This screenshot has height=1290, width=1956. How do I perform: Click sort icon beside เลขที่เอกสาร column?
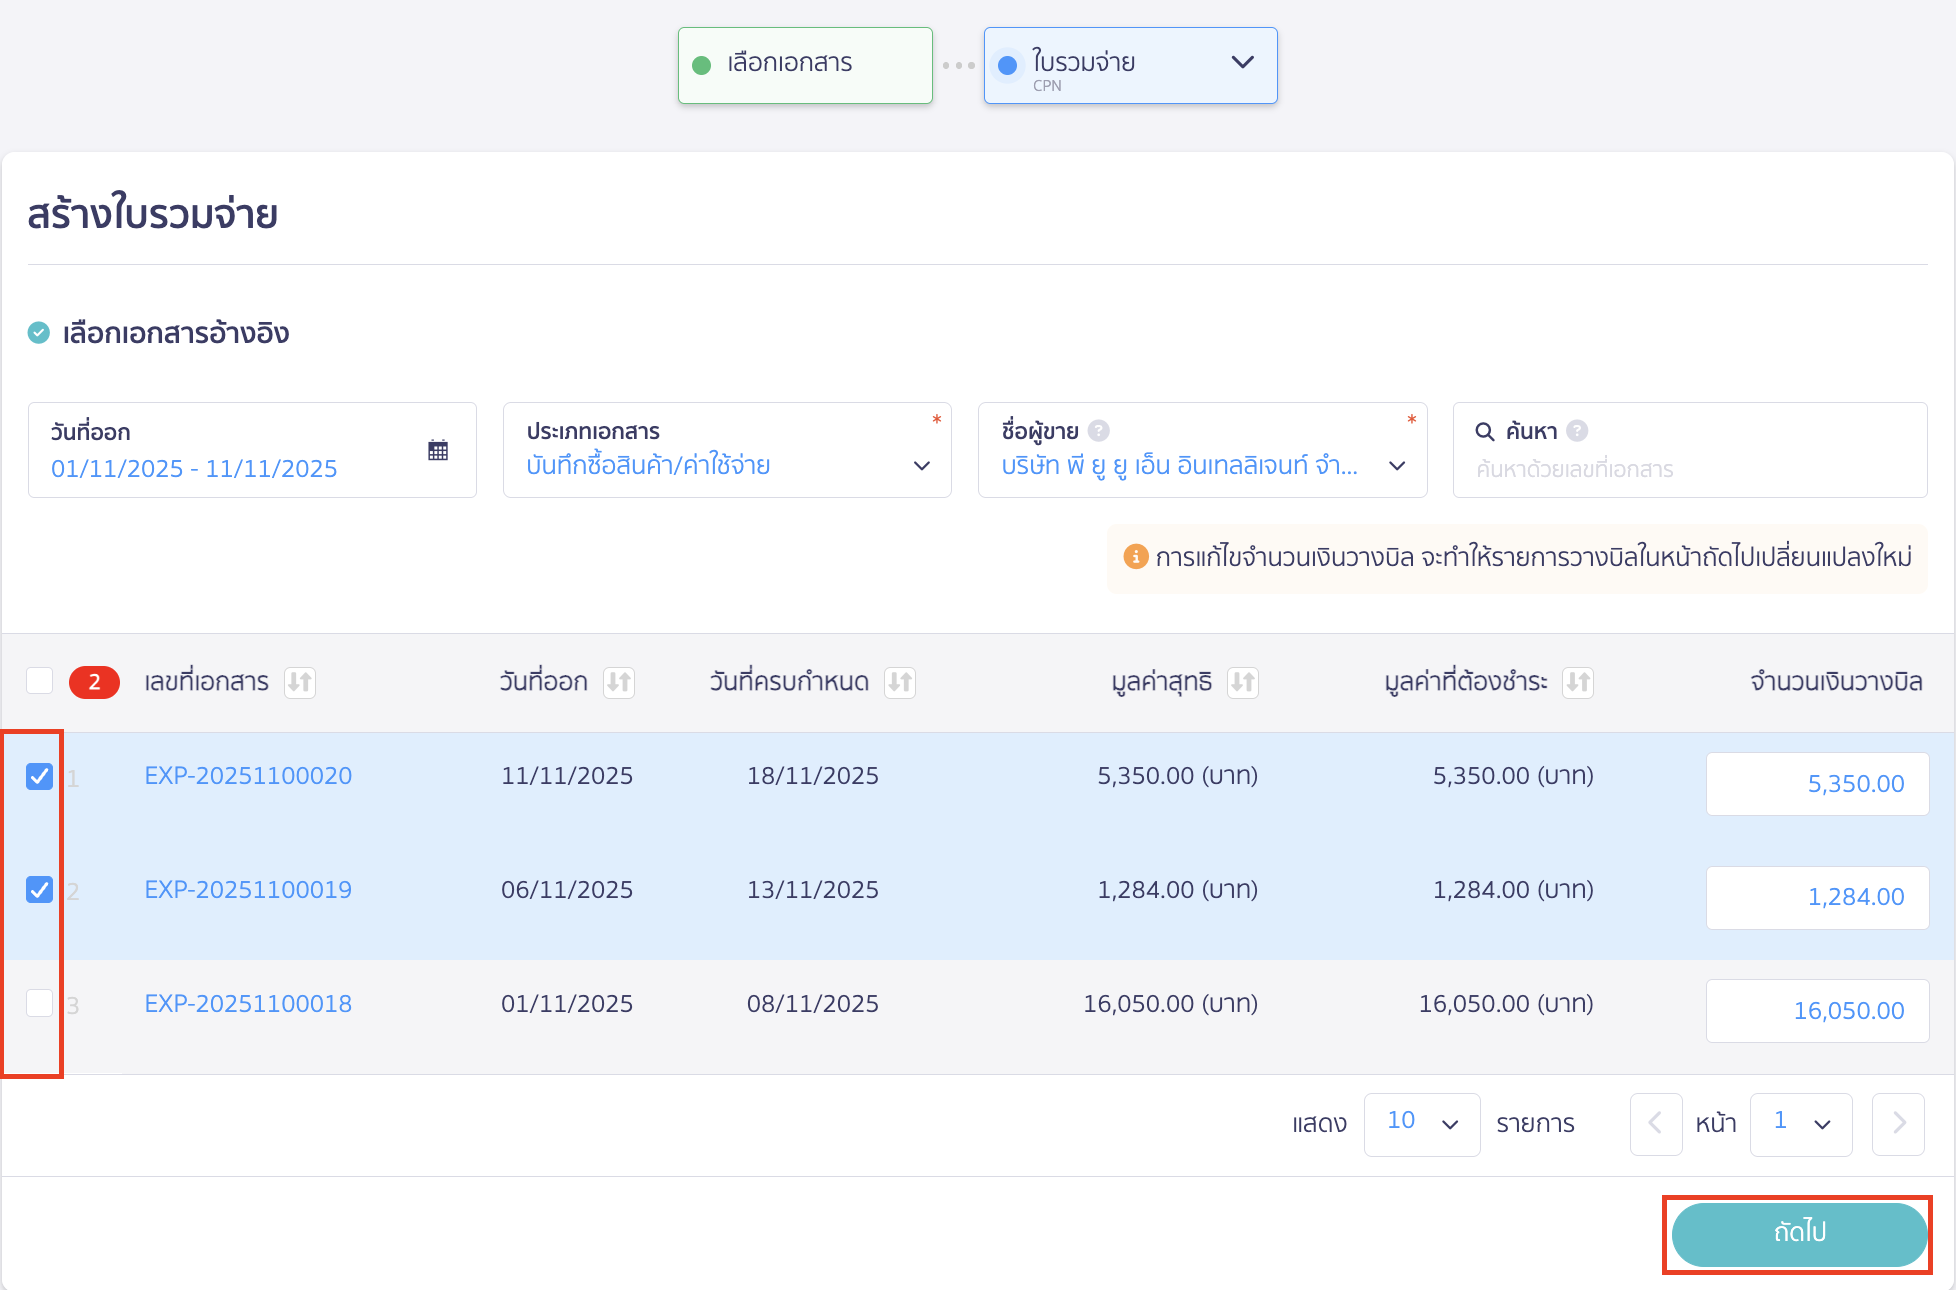pos(299,682)
